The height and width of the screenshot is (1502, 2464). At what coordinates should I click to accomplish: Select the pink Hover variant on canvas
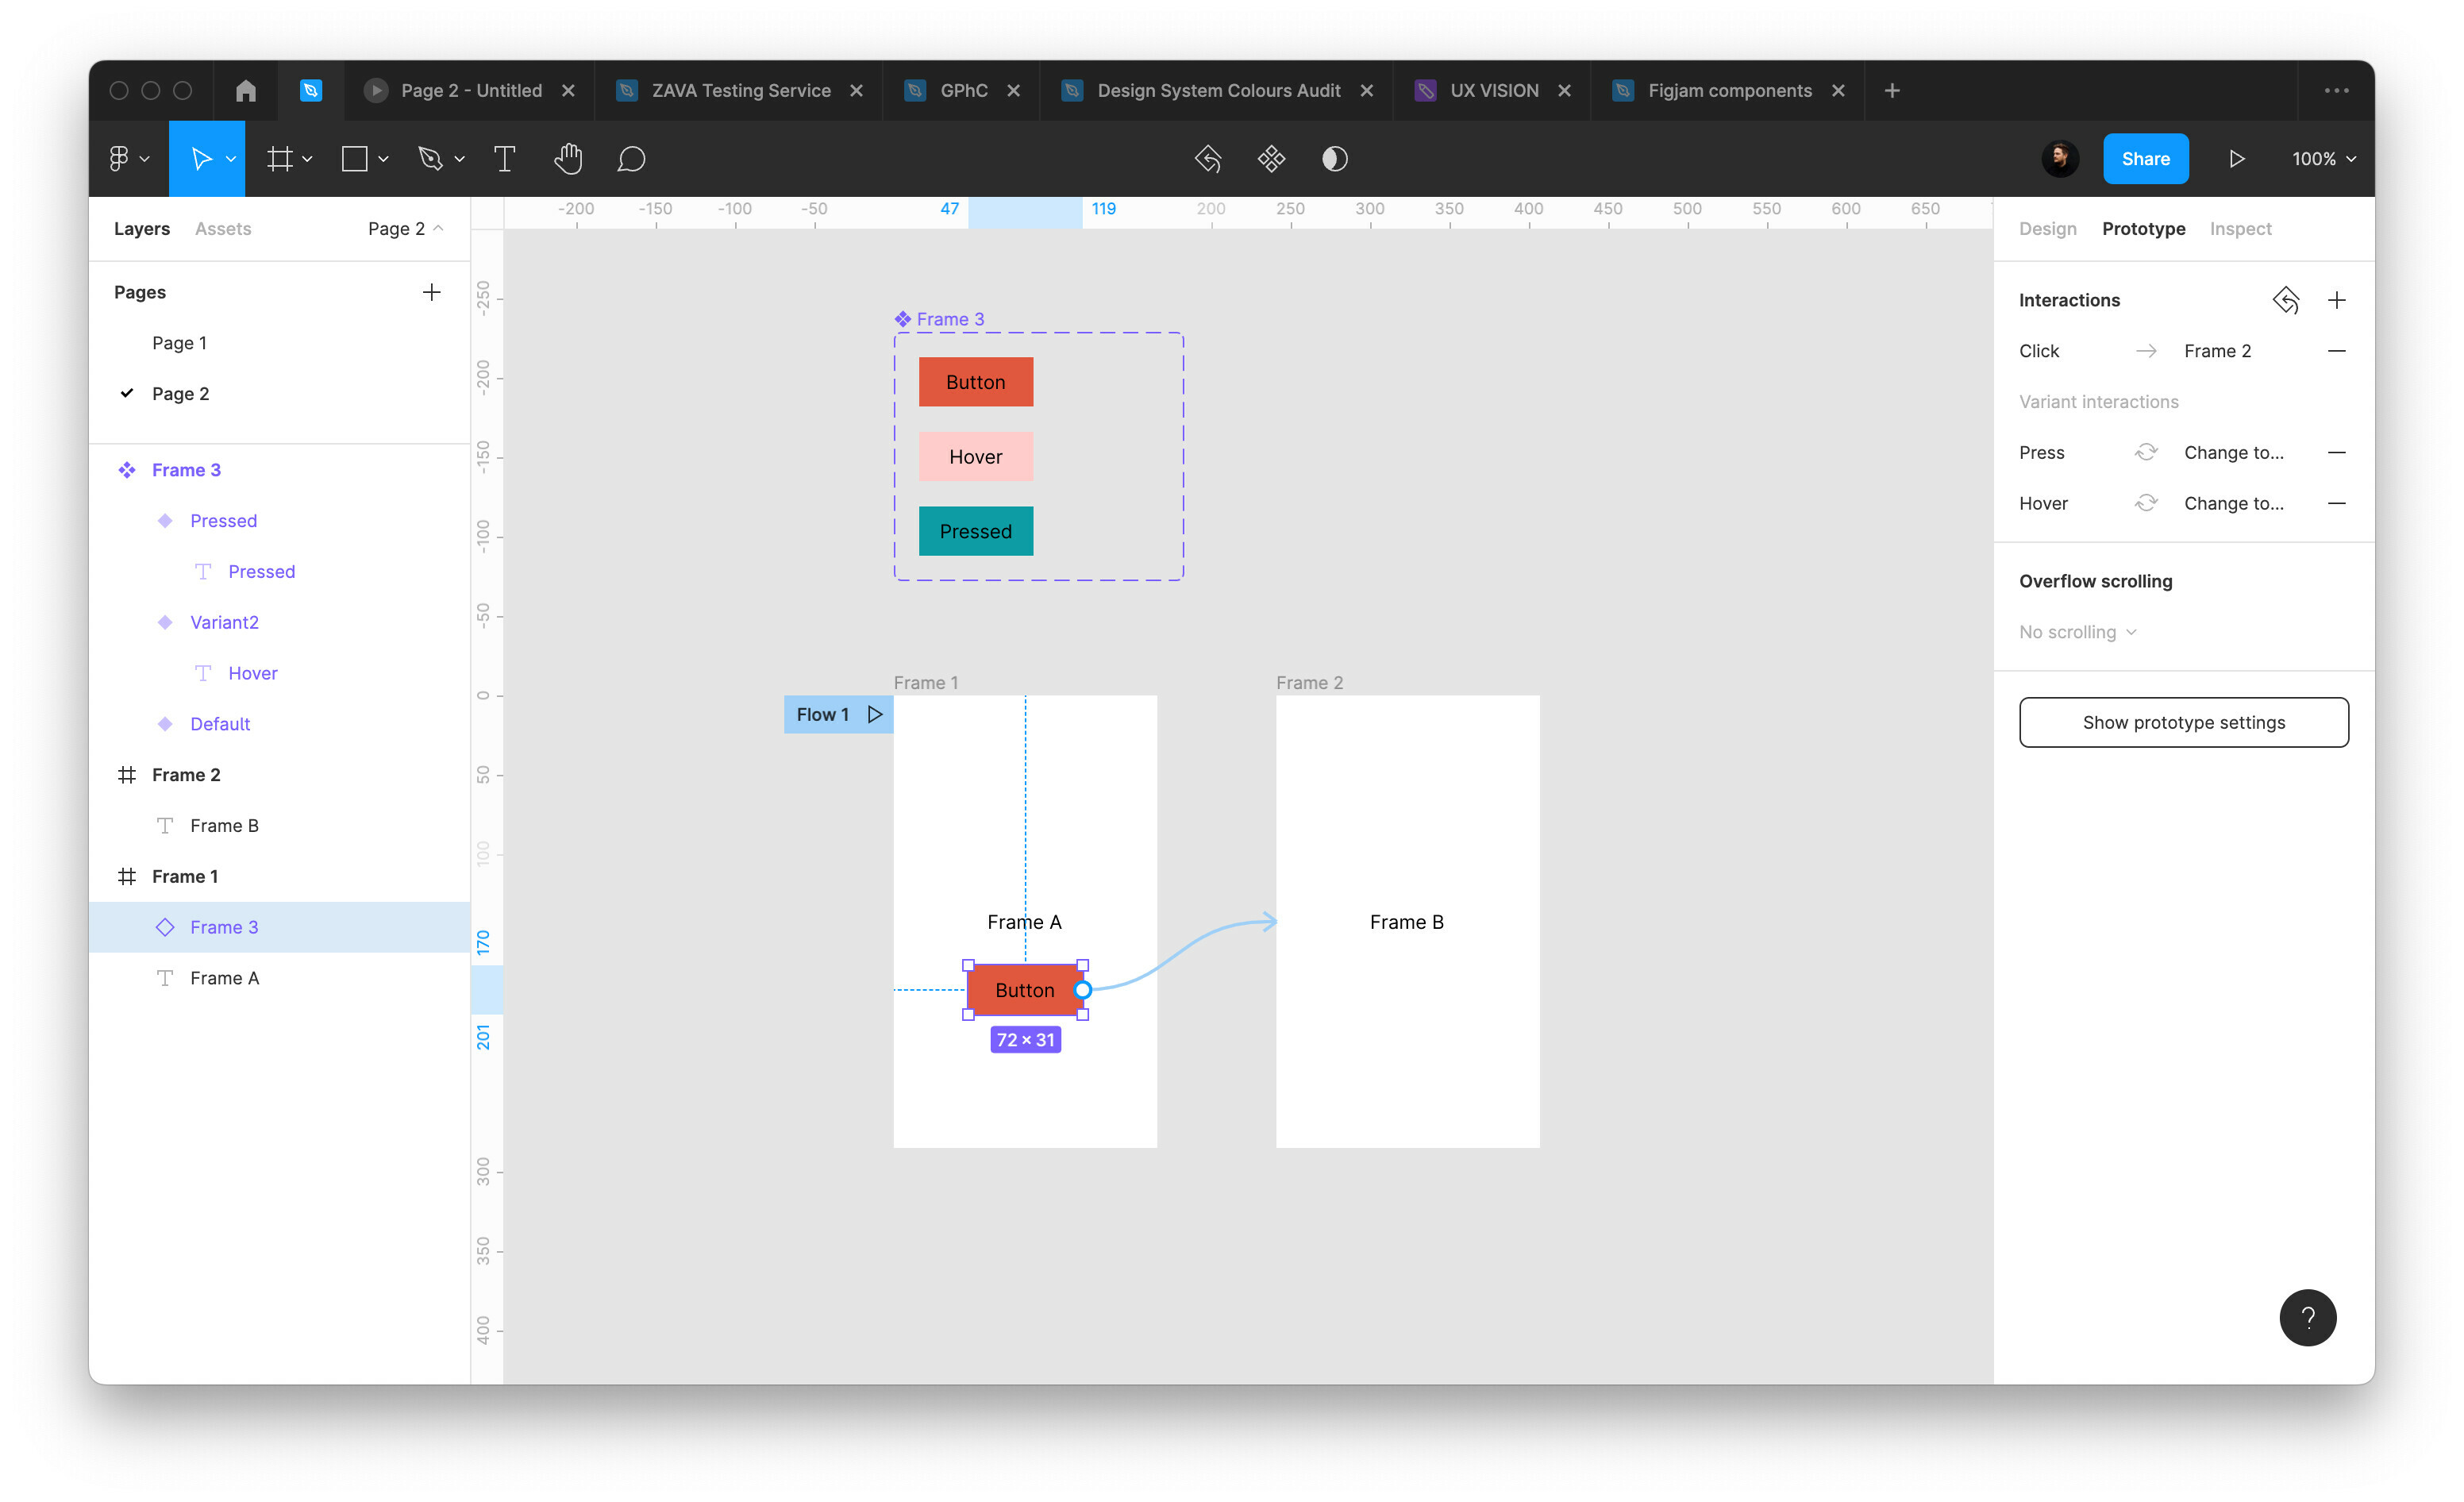[976, 456]
